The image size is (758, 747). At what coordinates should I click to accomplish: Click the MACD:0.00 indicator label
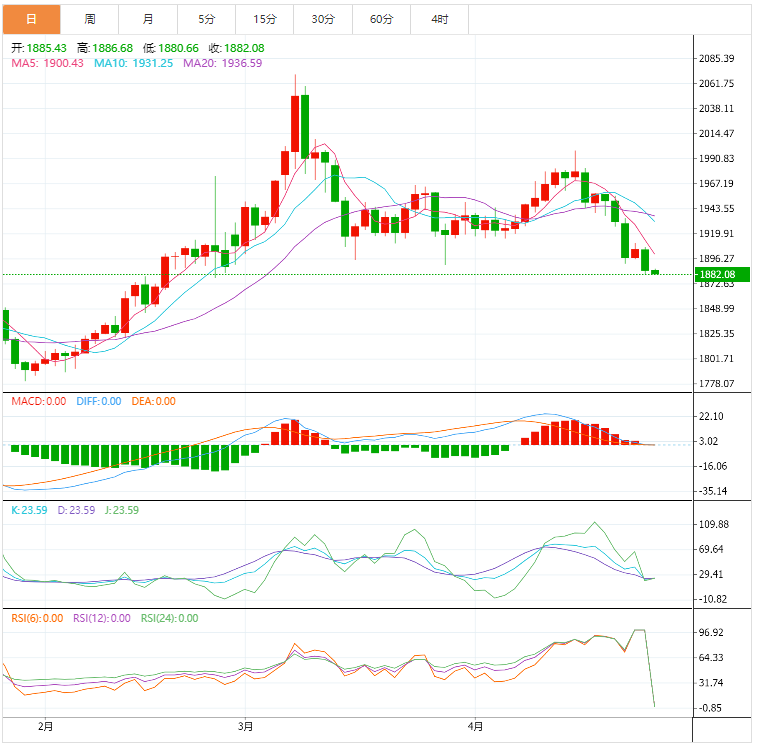tap(39, 401)
